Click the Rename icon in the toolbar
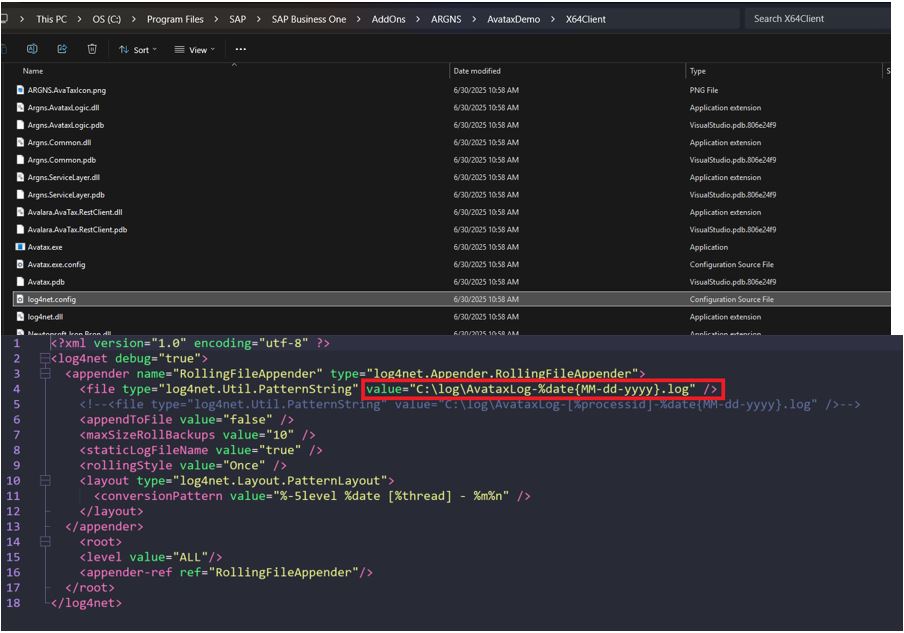904x633 pixels. click(x=32, y=49)
